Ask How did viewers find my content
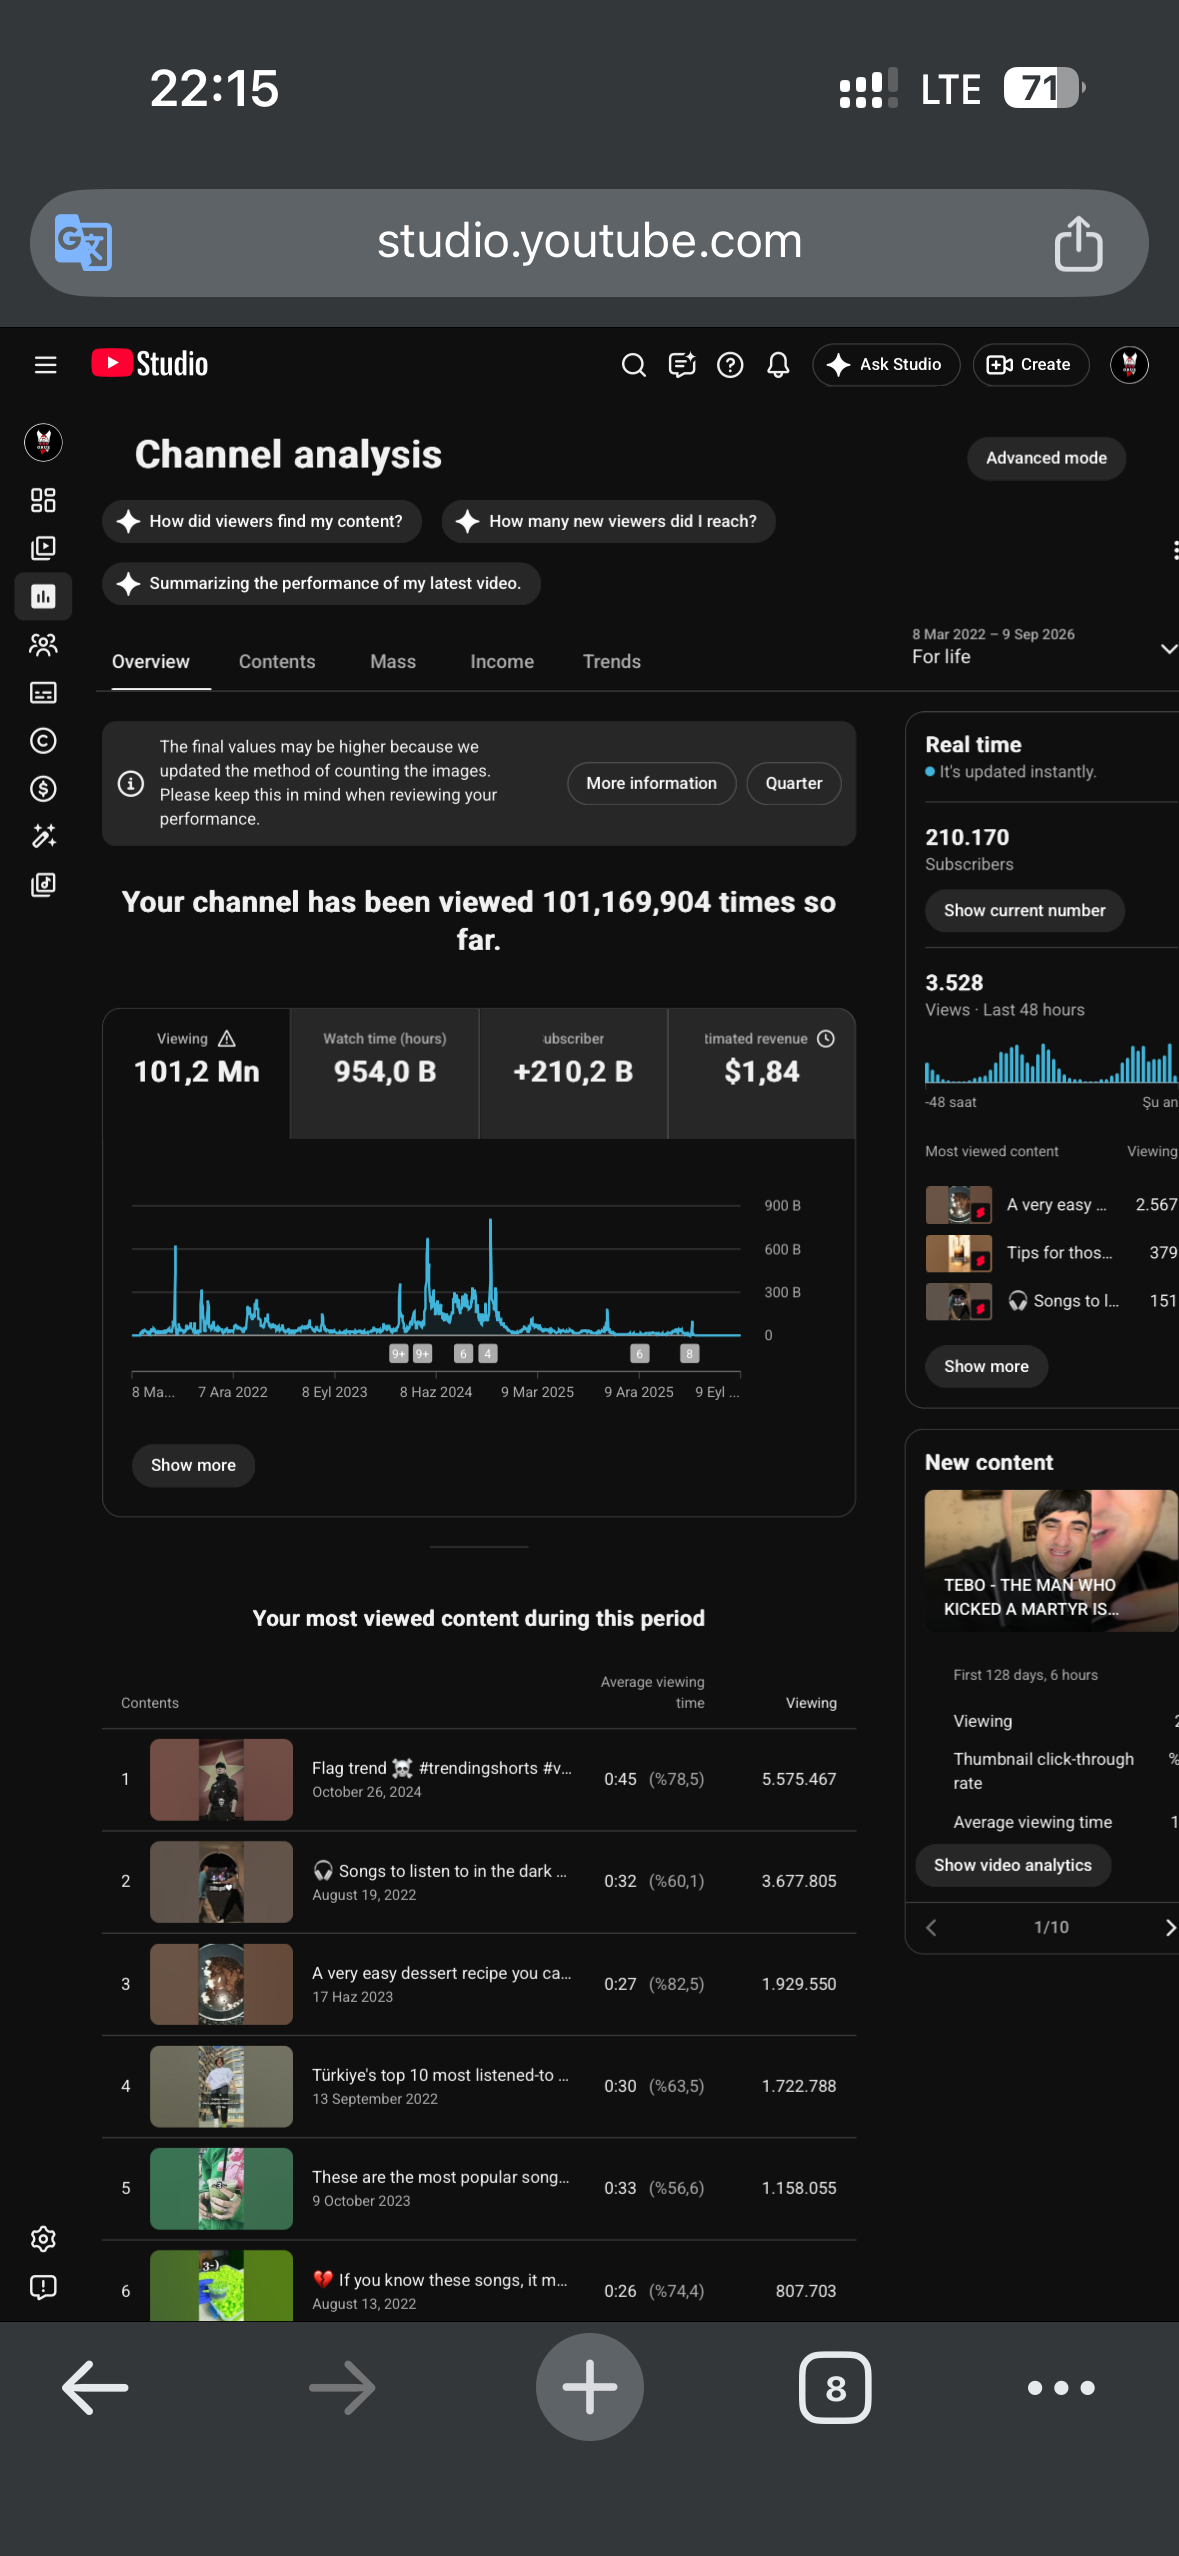The width and height of the screenshot is (1179, 2556). click(262, 522)
